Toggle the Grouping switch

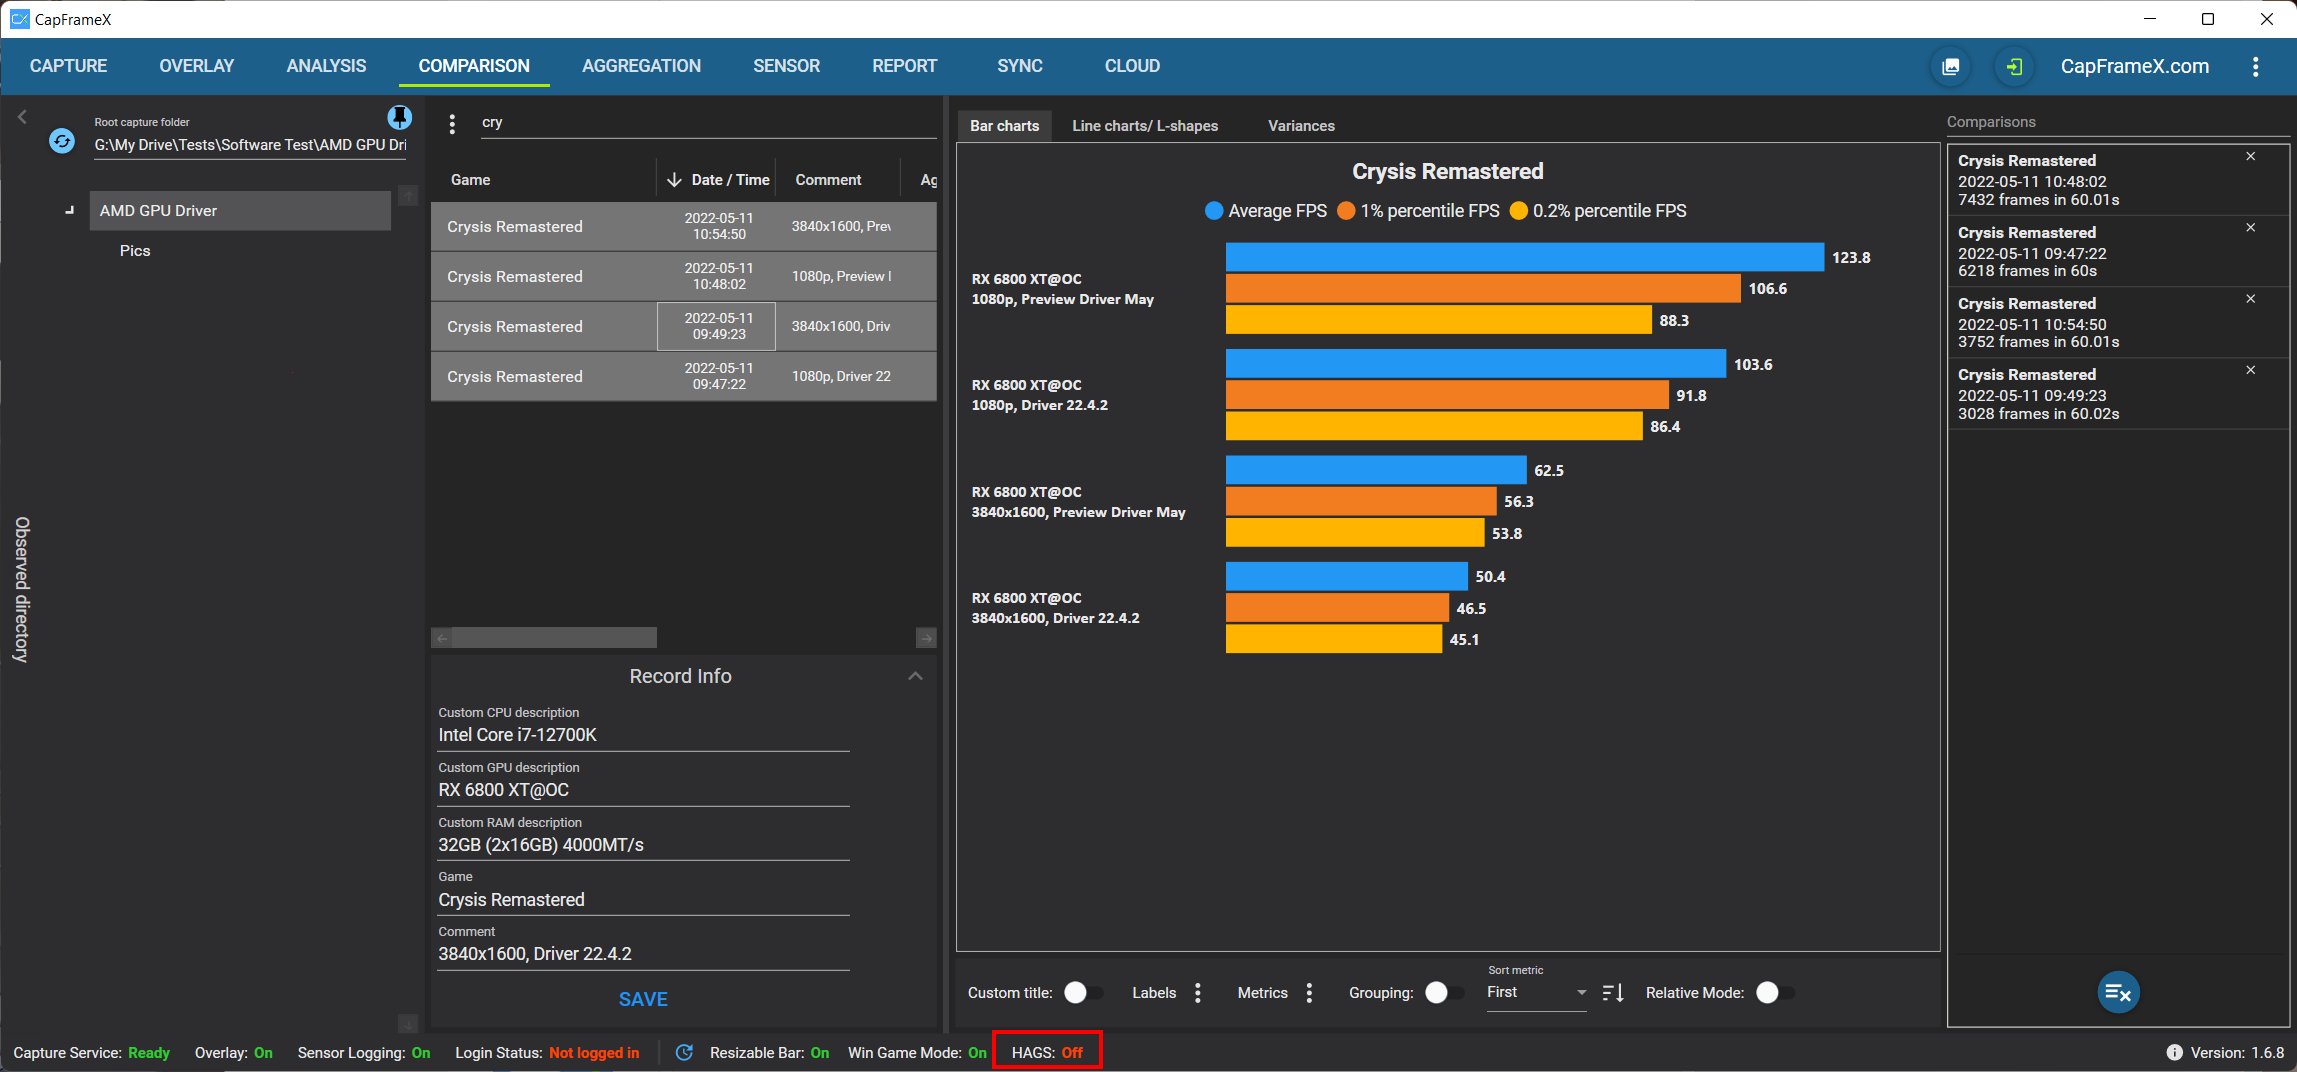pos(1445,993)
